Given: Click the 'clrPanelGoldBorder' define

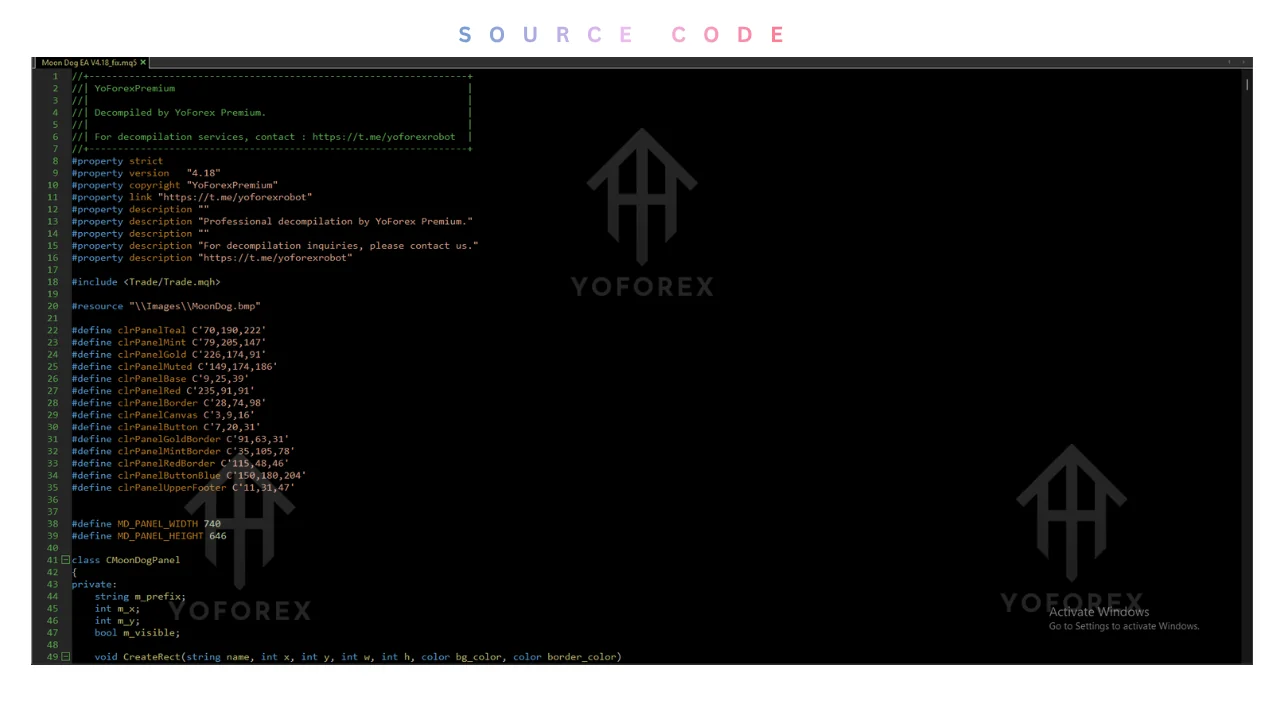Looking at the screenshot, I should tap(169, 439).
